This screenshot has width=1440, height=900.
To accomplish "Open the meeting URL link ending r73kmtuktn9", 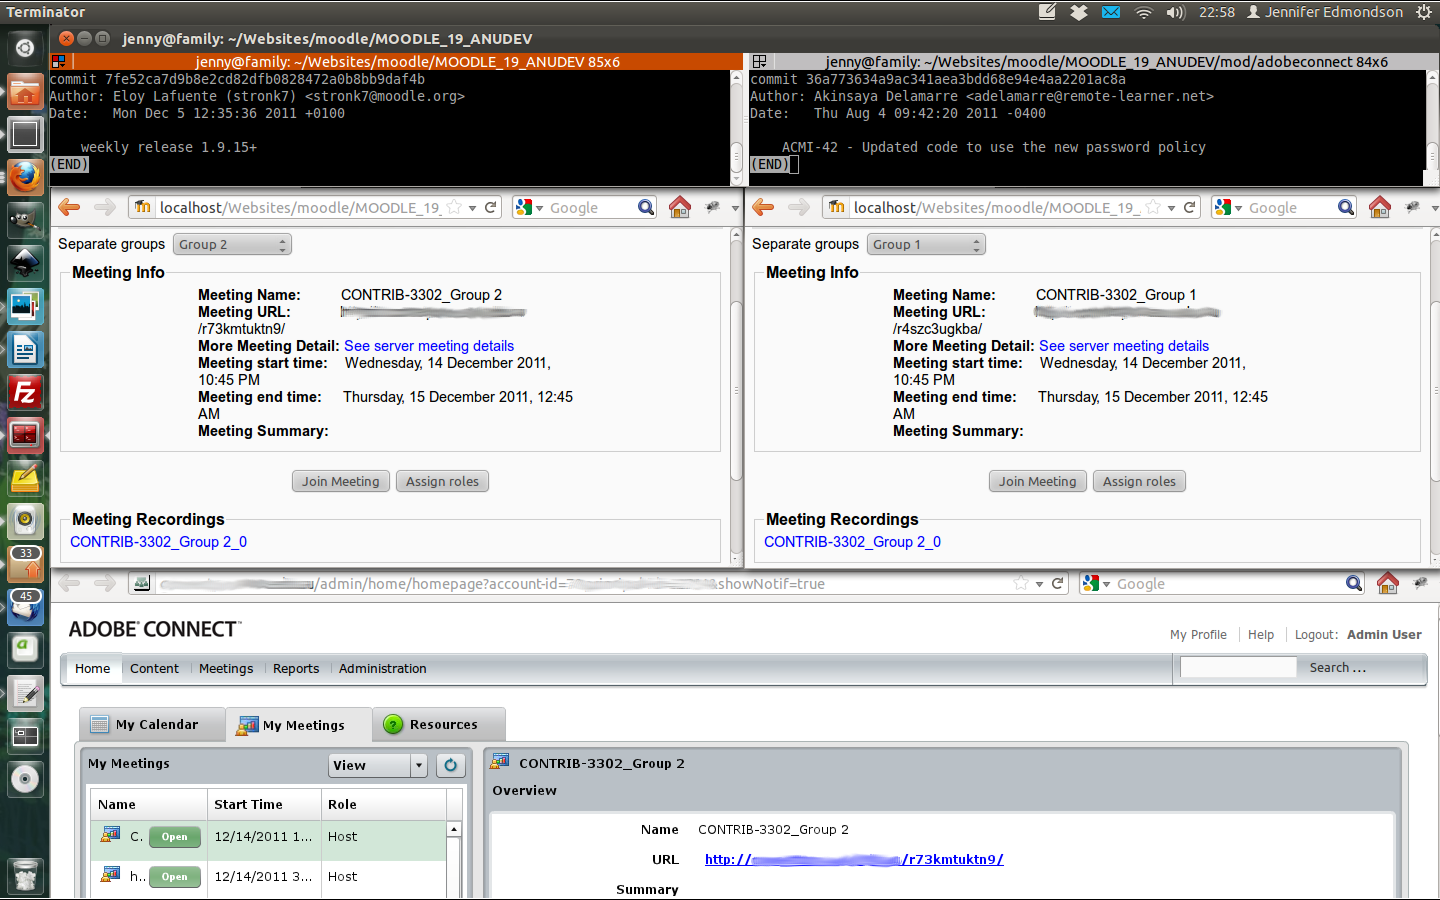I will tap(854, 859).
